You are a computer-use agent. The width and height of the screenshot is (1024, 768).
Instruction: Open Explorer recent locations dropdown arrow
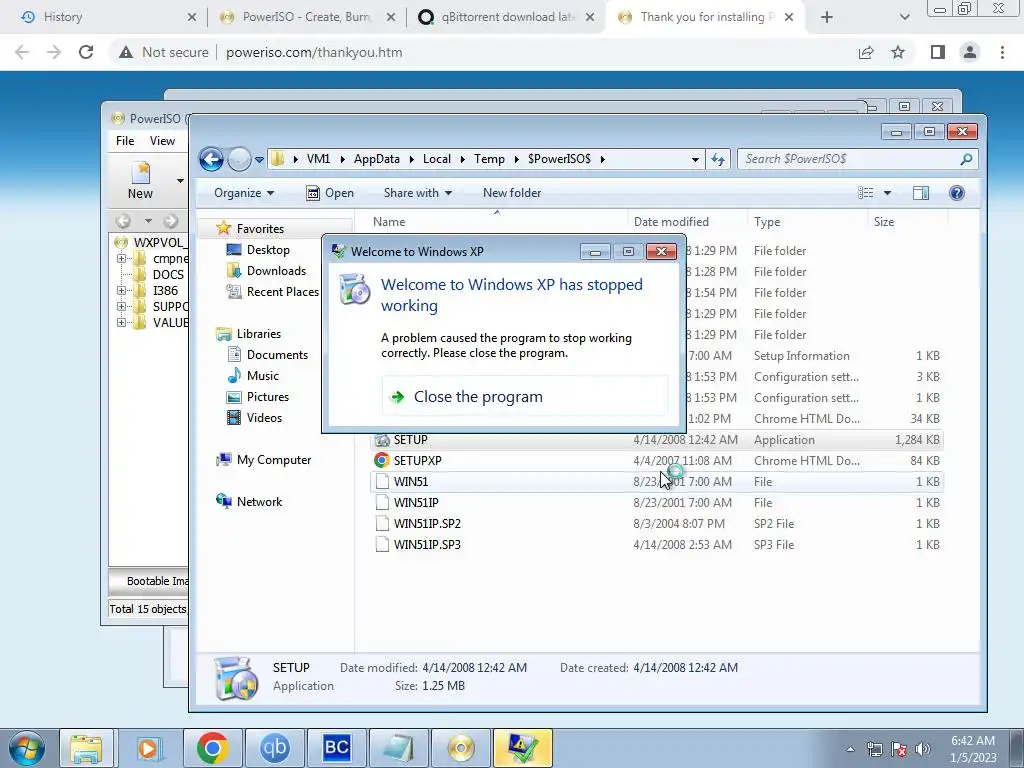click(259, 159)
